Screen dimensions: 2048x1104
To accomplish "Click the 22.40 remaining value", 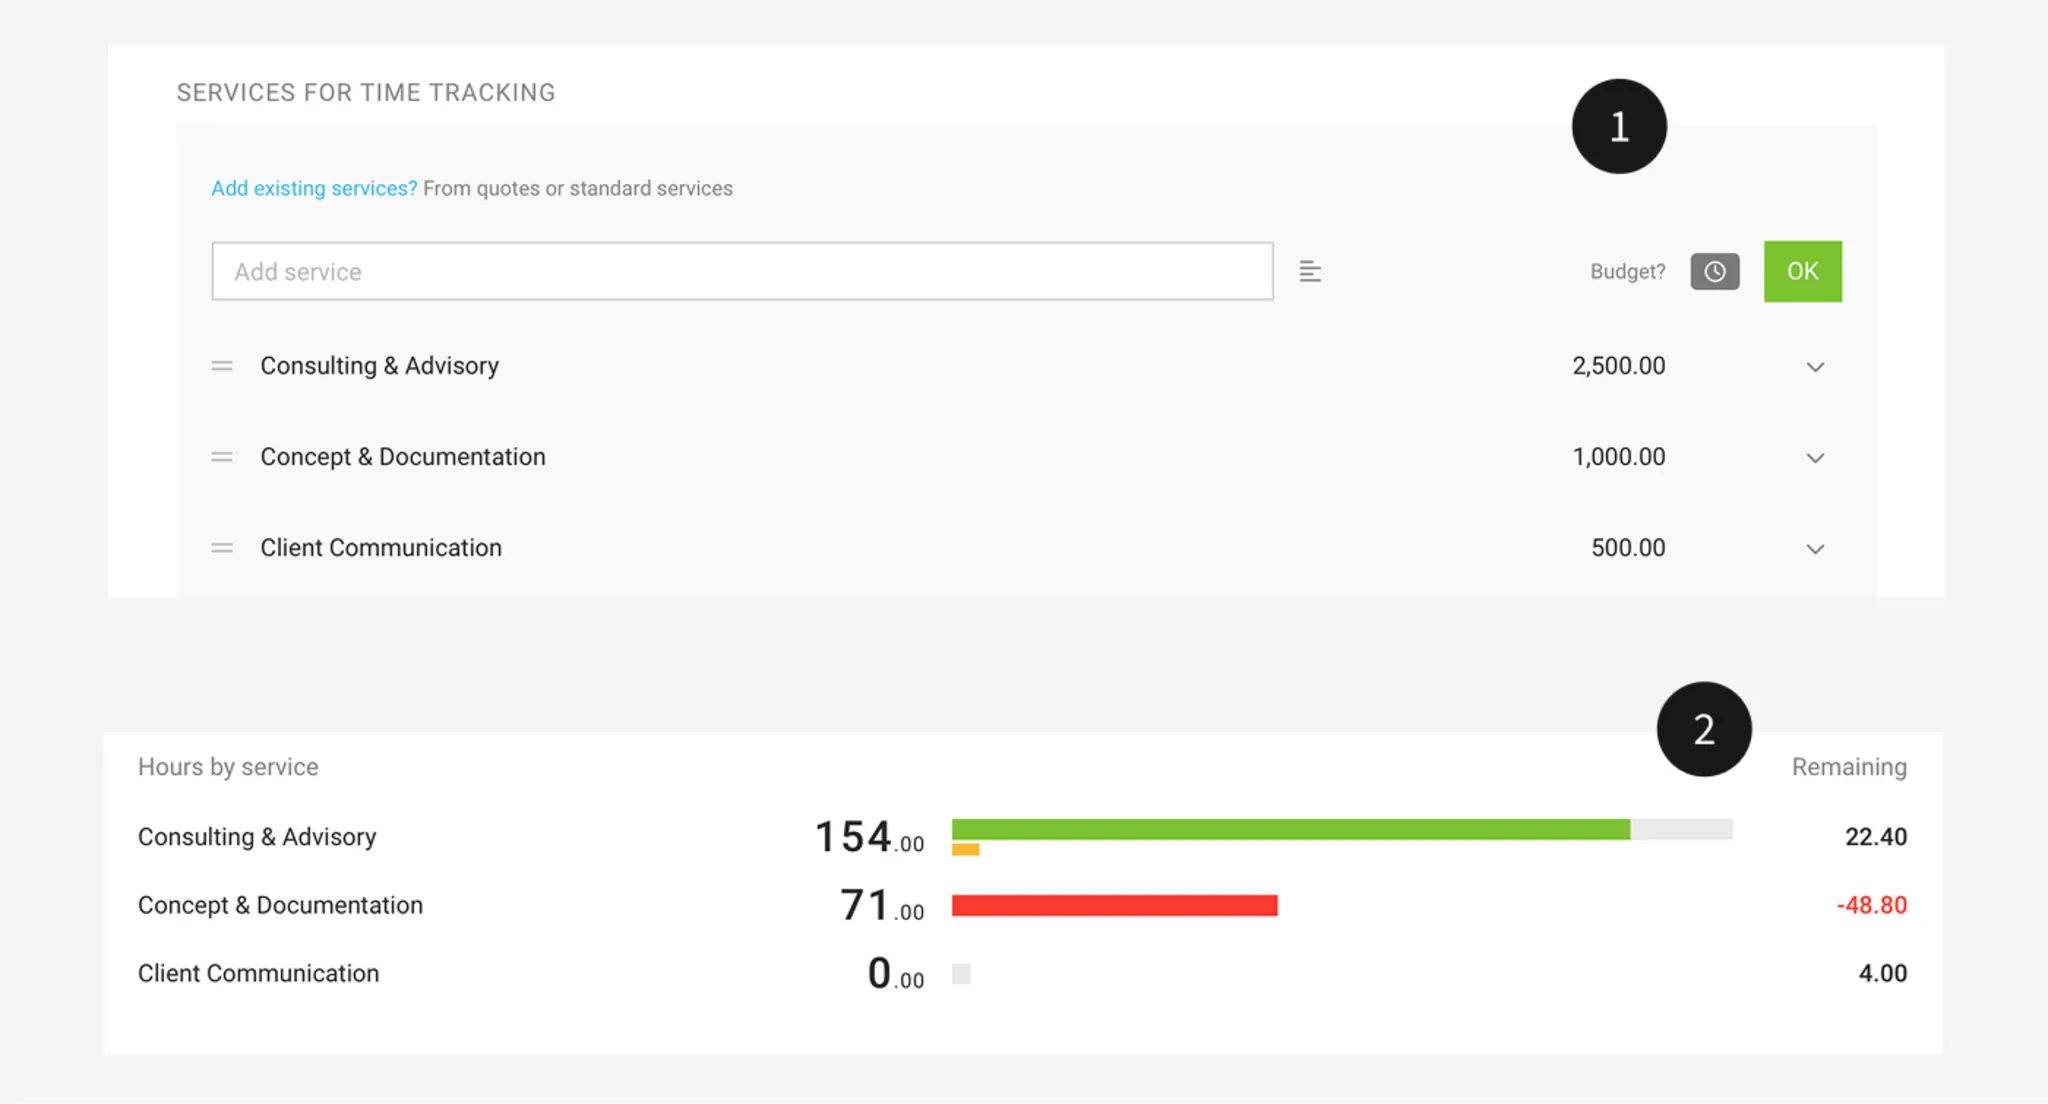I will click(x=1876, y=837).
